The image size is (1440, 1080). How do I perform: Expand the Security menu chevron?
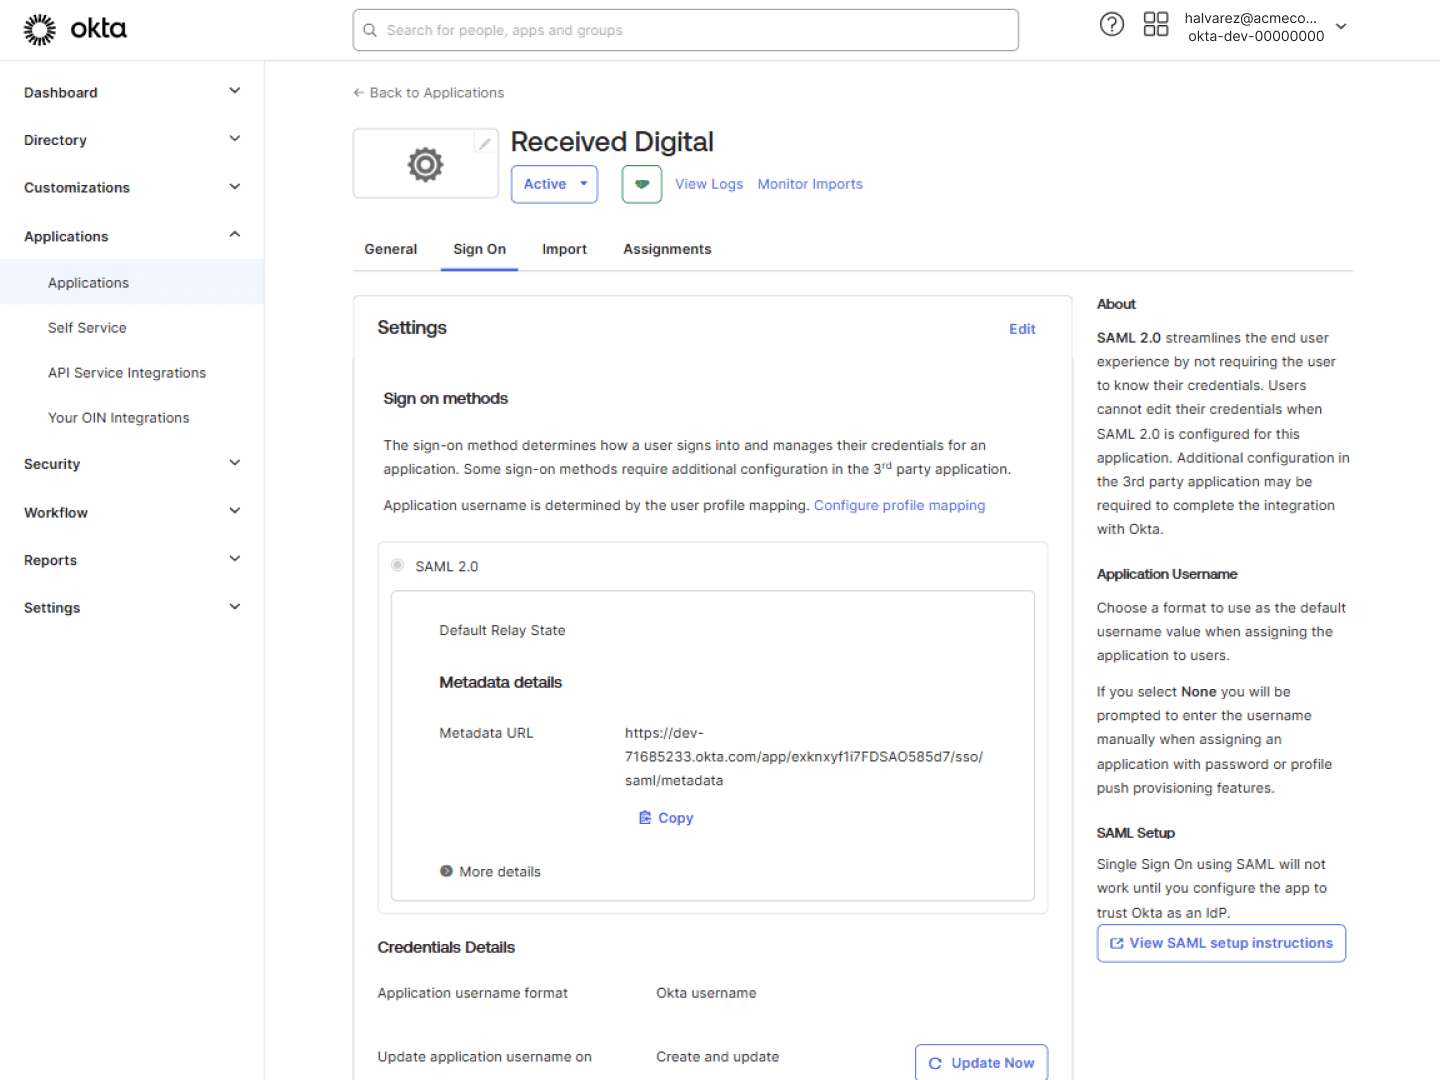[x=235, y=463]
